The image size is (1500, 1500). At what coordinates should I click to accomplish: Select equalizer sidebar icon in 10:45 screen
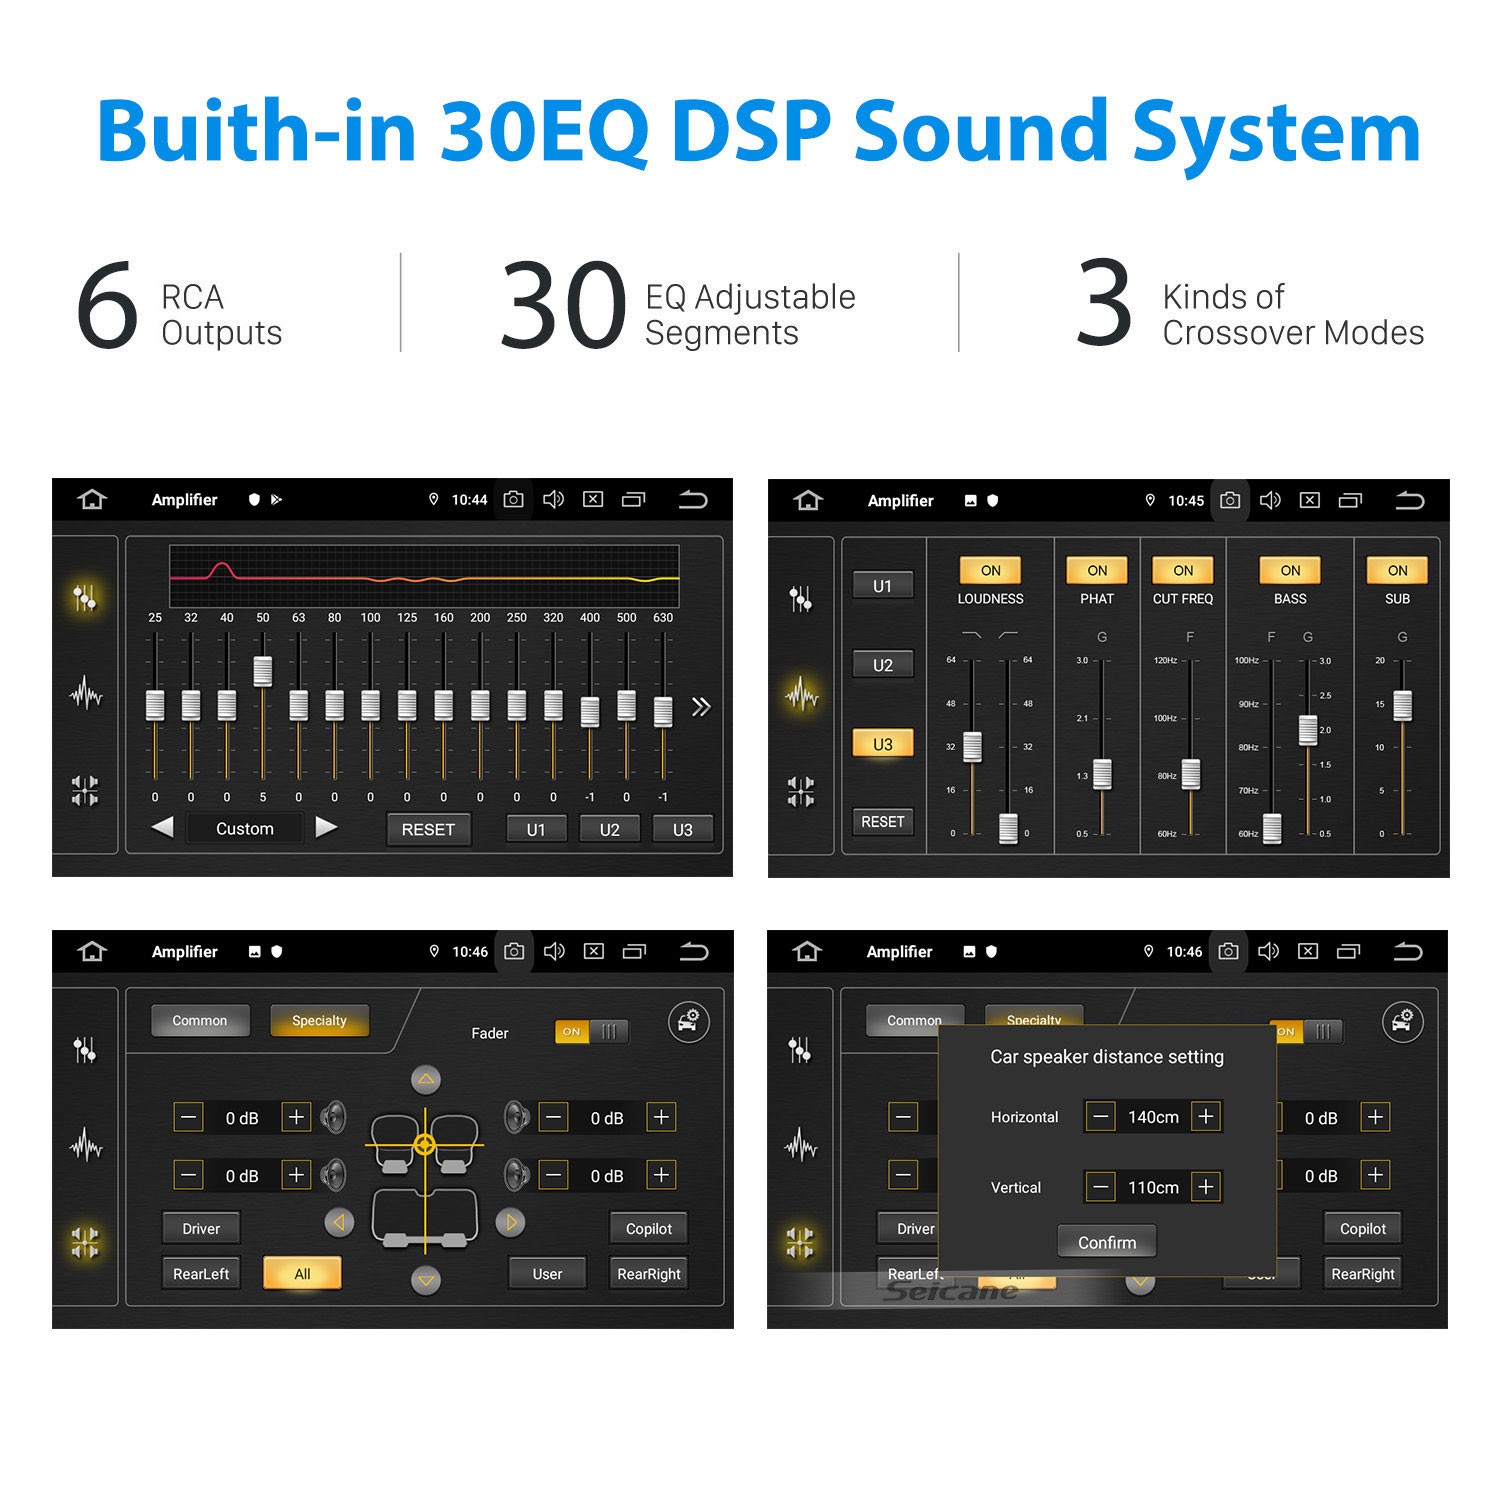[801, 599]
